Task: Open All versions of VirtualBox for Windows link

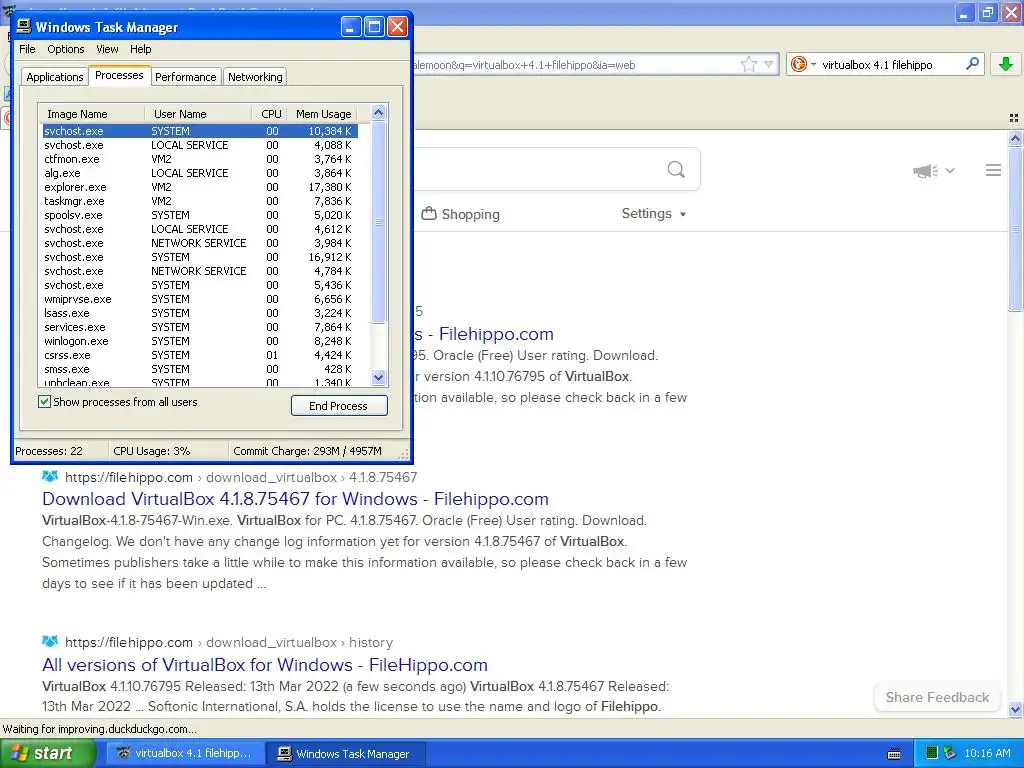Action: coord(264,665)
